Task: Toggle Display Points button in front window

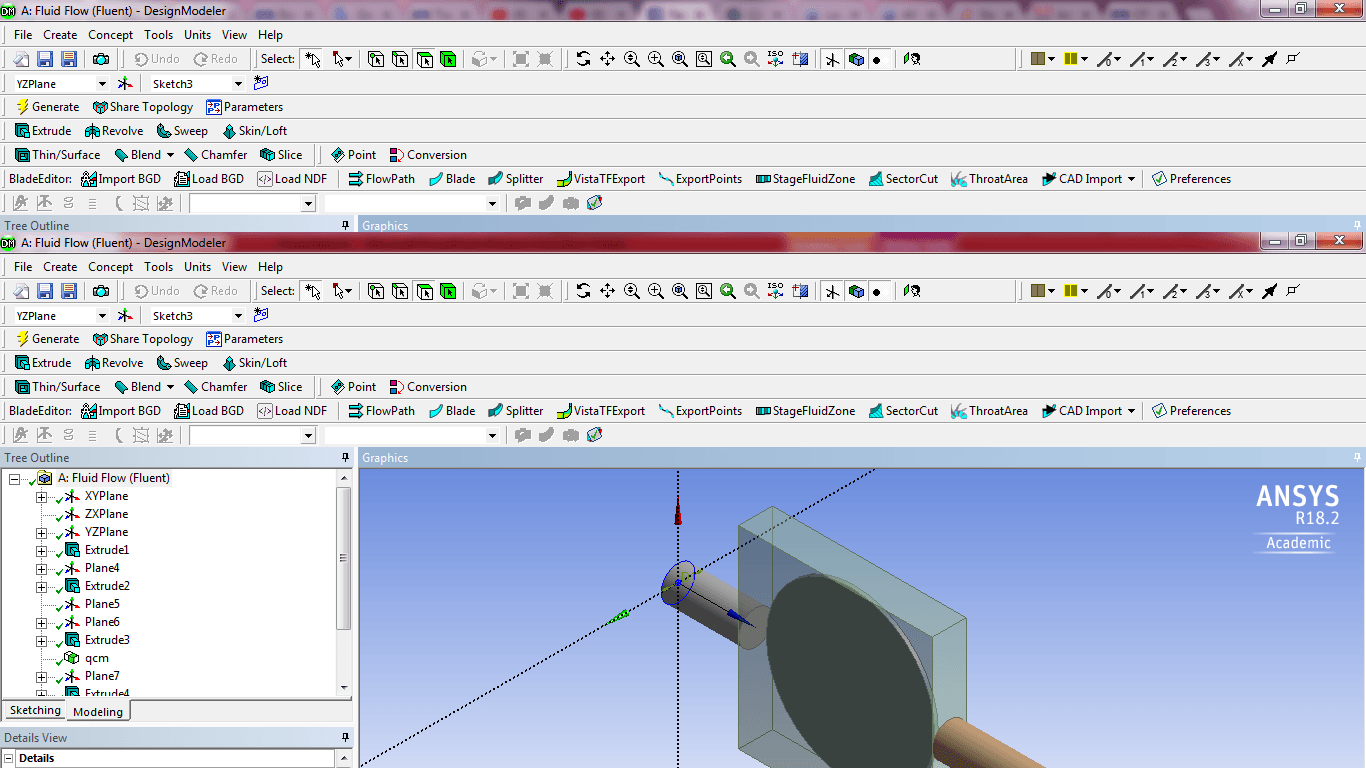Action: tap(880, 291)
